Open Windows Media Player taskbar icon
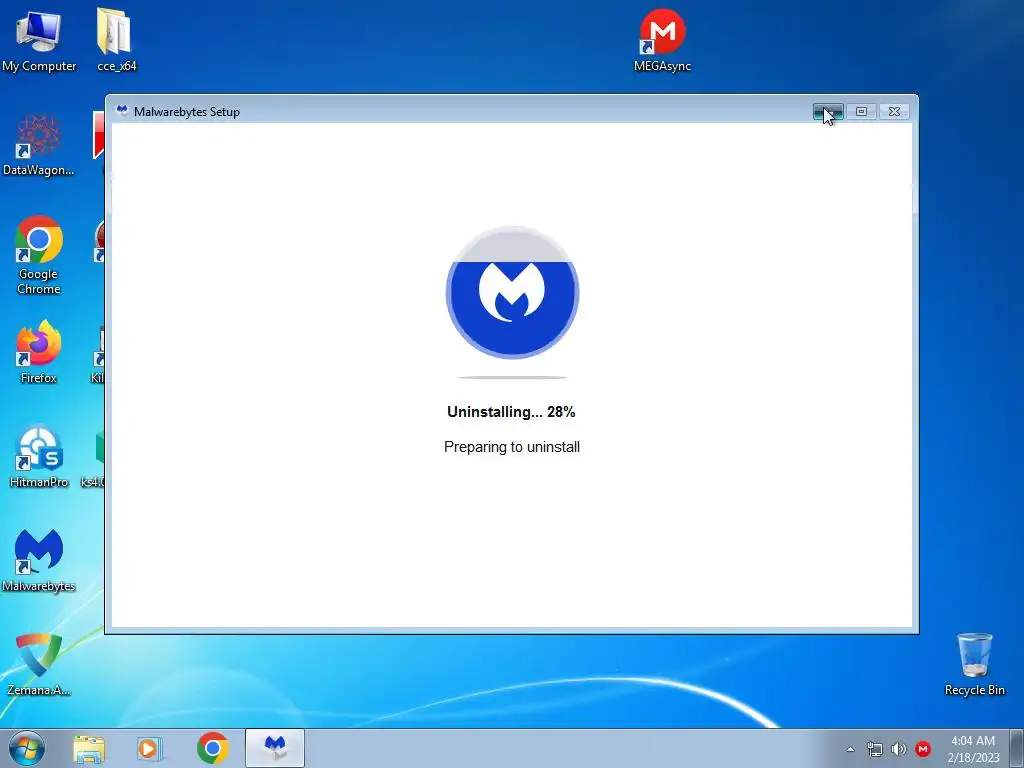 point(150,748)
